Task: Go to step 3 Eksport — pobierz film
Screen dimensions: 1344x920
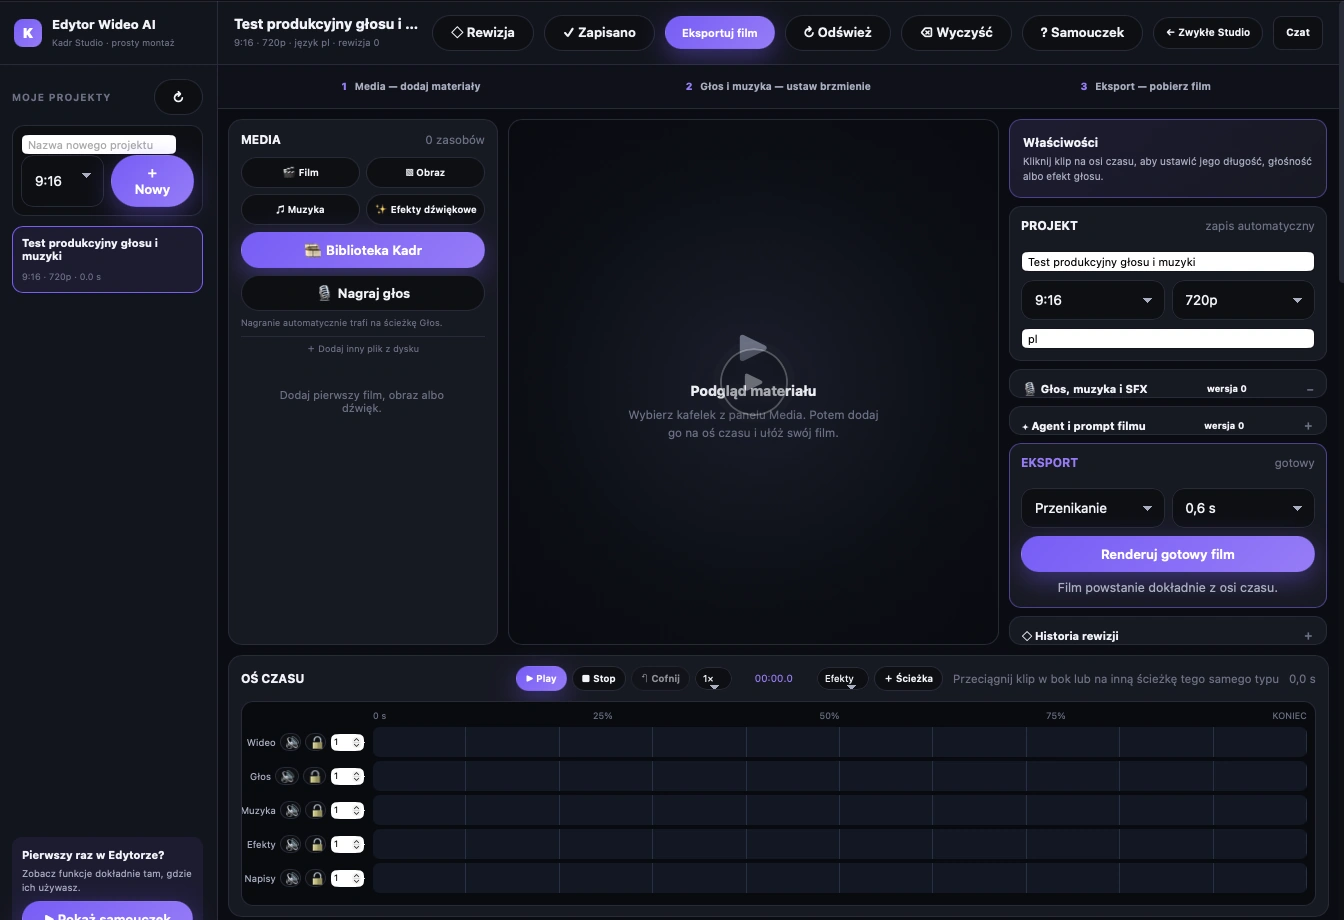Action: (x=1145, y=86)
